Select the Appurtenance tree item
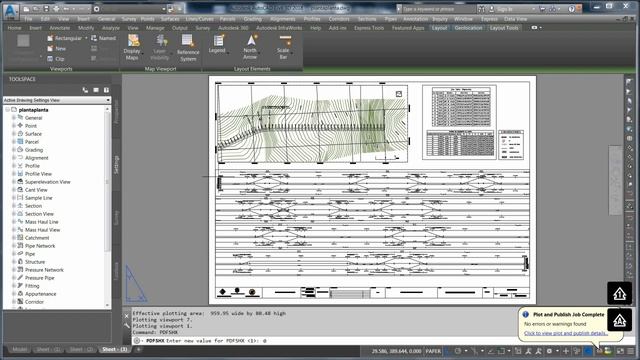 click(40, 294)
